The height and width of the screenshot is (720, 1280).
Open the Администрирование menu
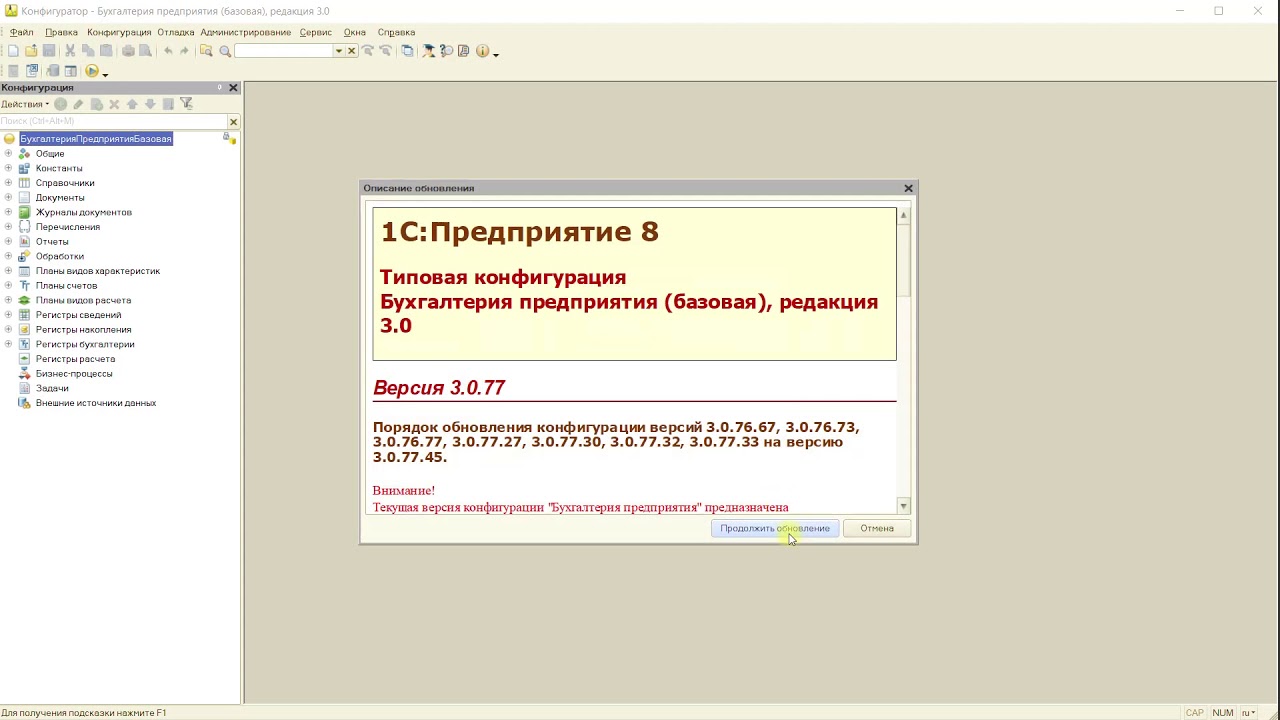[x=245, y=32]
